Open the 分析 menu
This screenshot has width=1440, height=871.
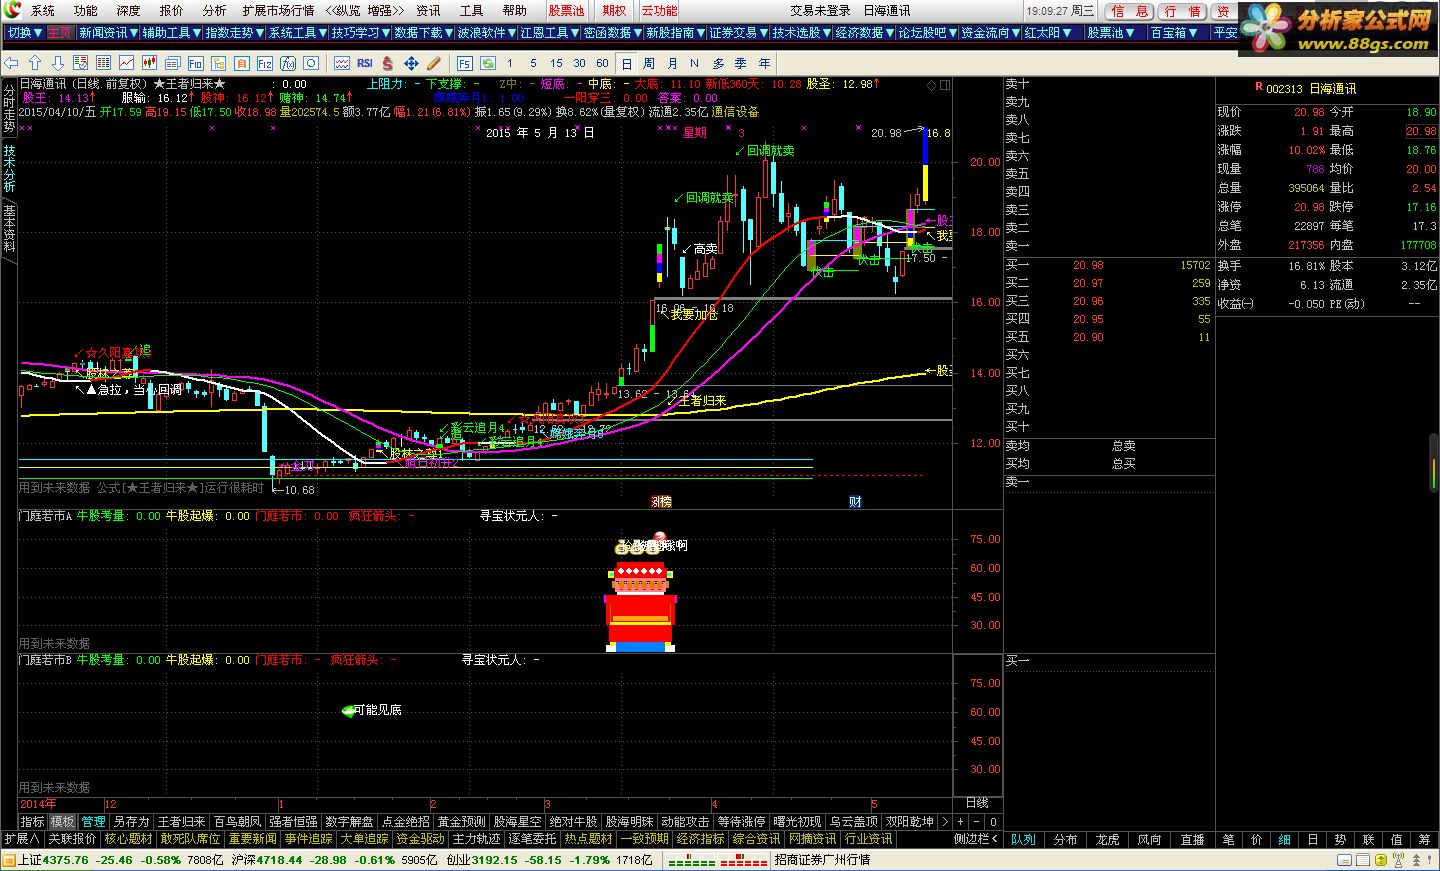[215, 10]
